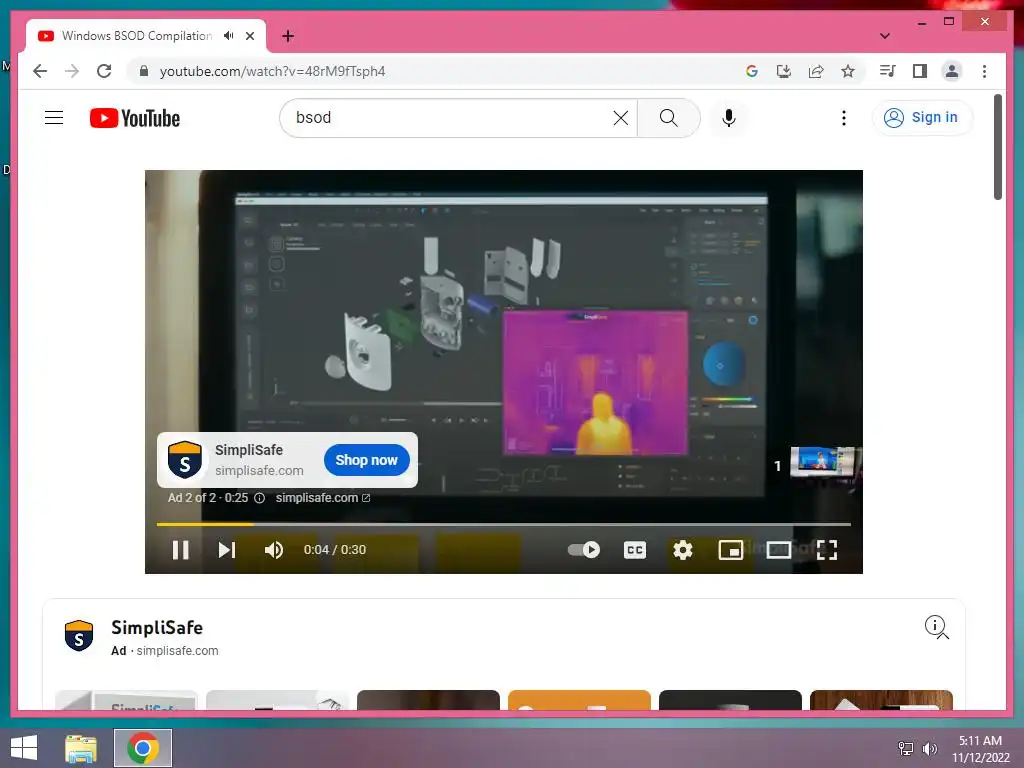Click the Sign in button
Screen dimensions: 1024x768
[921, 118]
